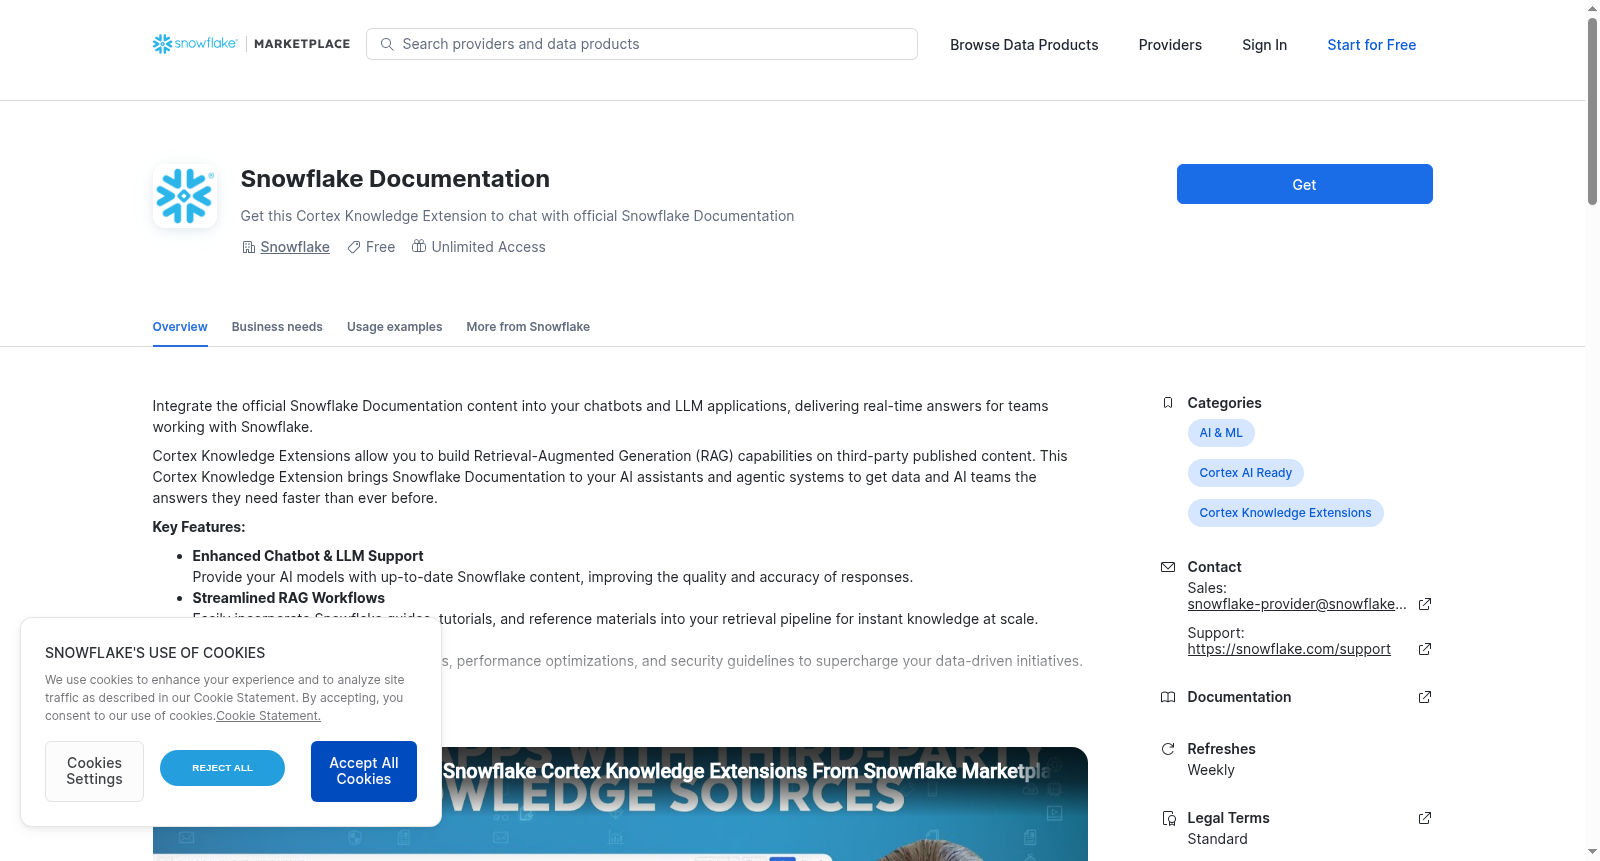
Task: Select the Overview tab
Action: coord(180,327)
